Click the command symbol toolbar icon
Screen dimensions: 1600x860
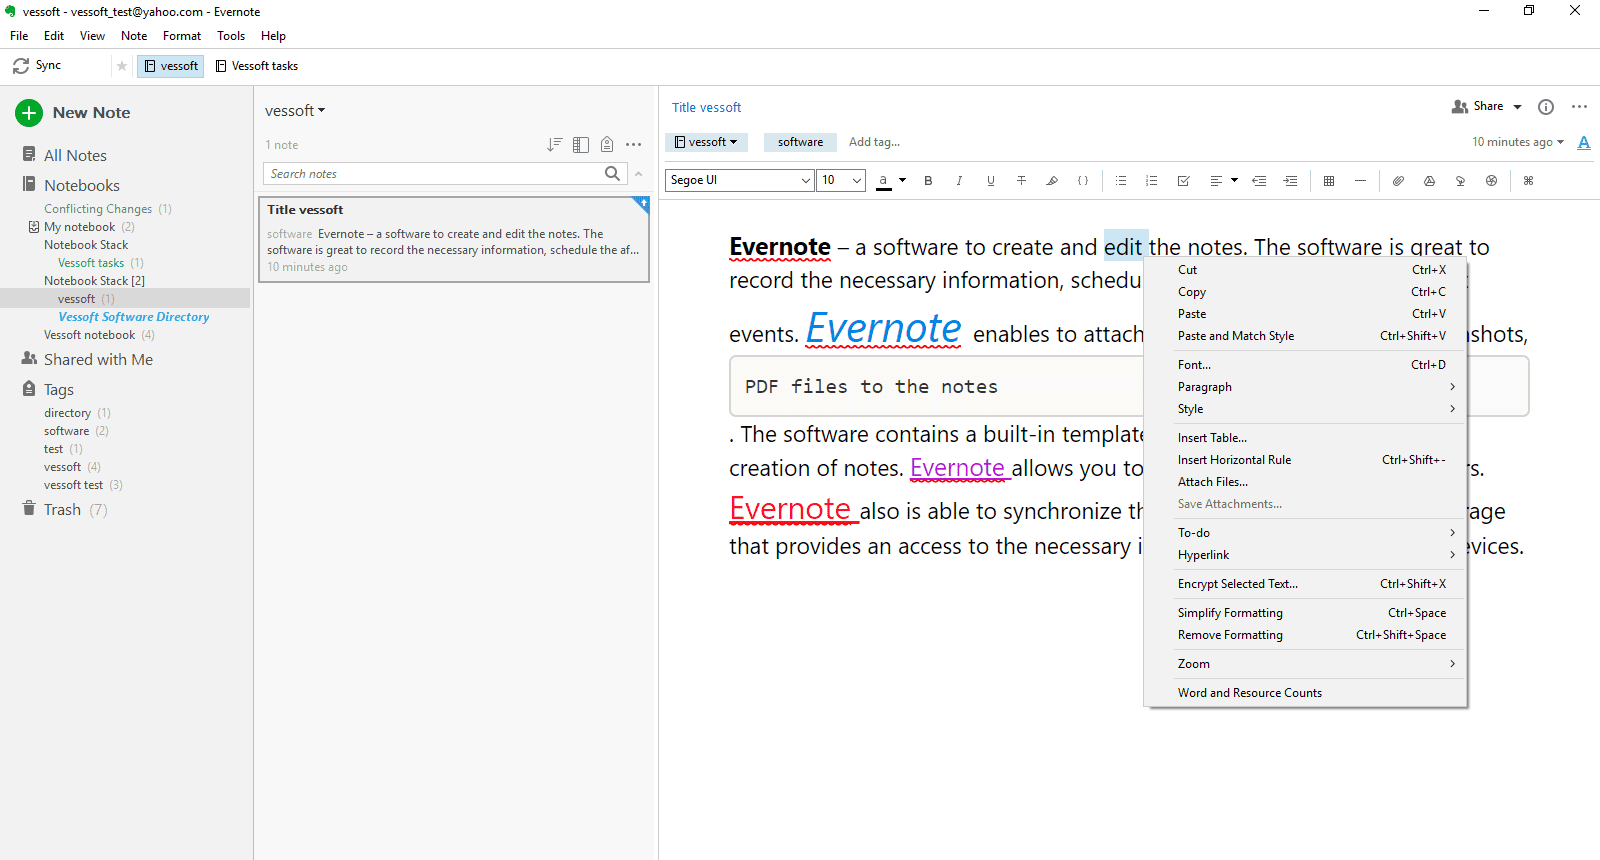[x=1528, y=181]
